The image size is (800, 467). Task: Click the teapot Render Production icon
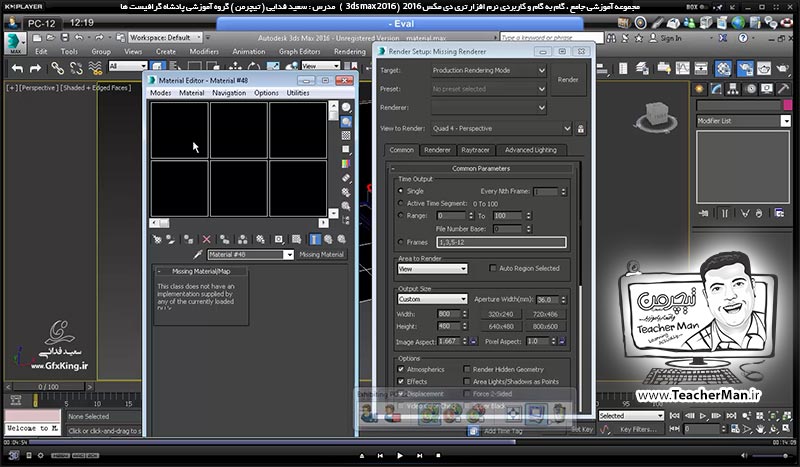pyautogui.click(x=783, y=68)
